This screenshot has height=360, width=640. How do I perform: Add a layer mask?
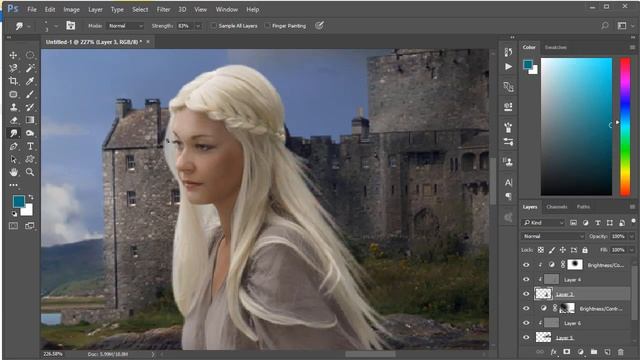pos(567,352)
